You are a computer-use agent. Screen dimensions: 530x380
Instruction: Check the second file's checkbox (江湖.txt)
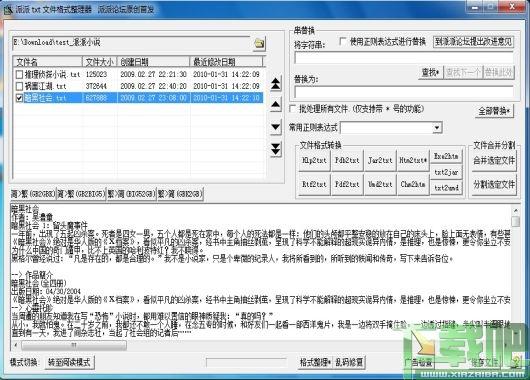(x=19, y=86)
